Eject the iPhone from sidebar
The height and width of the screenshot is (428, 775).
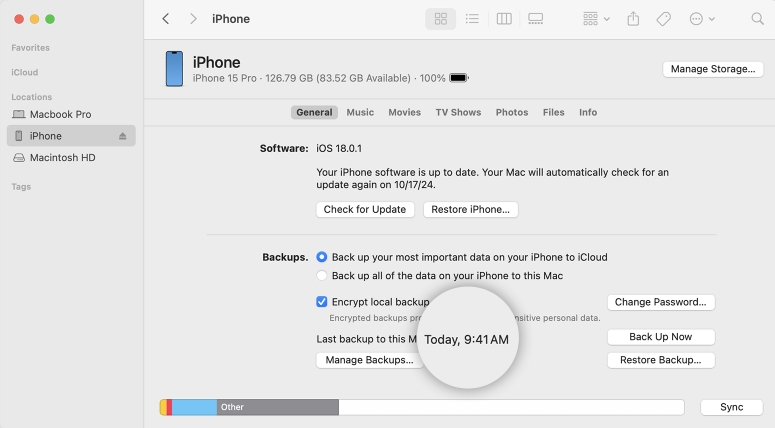(x=123, y=136)
